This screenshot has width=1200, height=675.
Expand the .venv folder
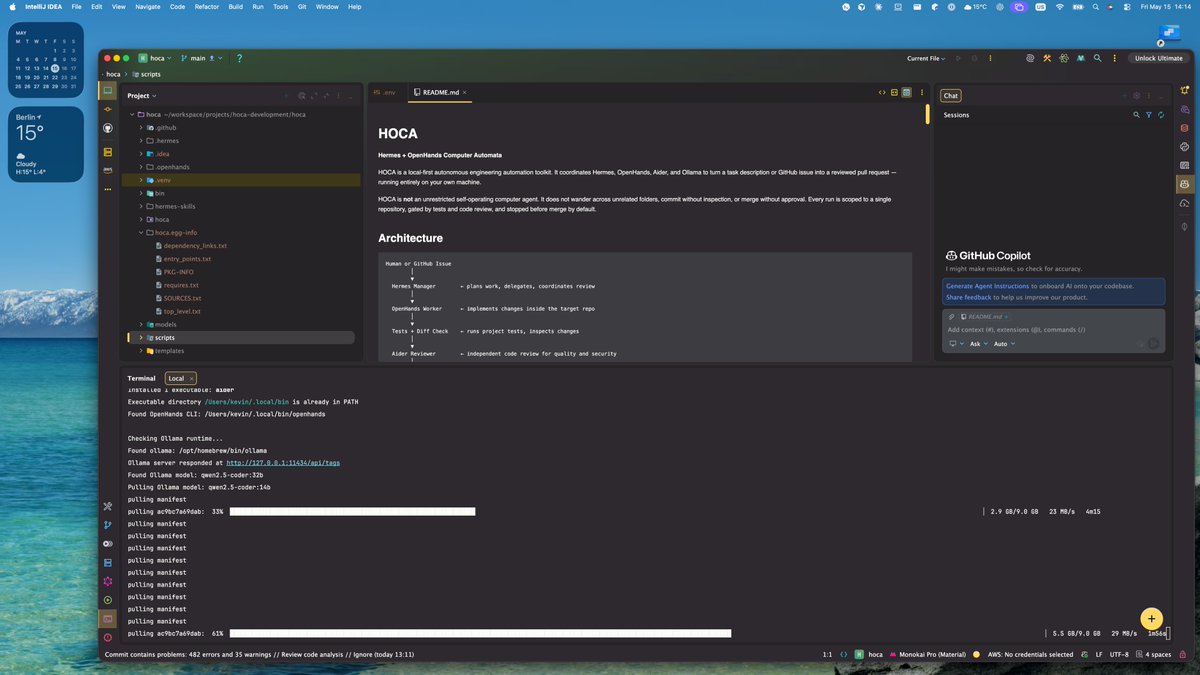pos(141,180)
